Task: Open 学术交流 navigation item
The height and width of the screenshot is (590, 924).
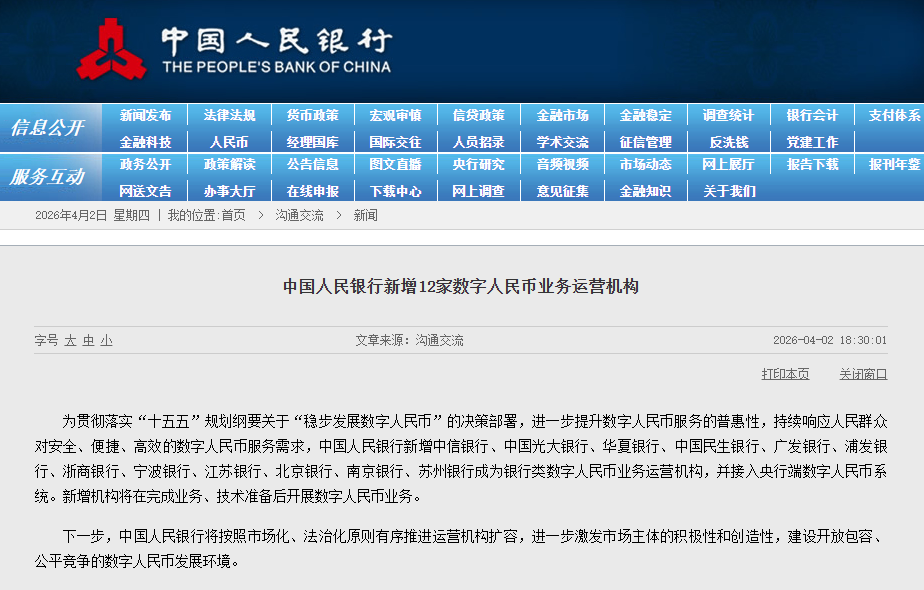Action: pos(563,142)
